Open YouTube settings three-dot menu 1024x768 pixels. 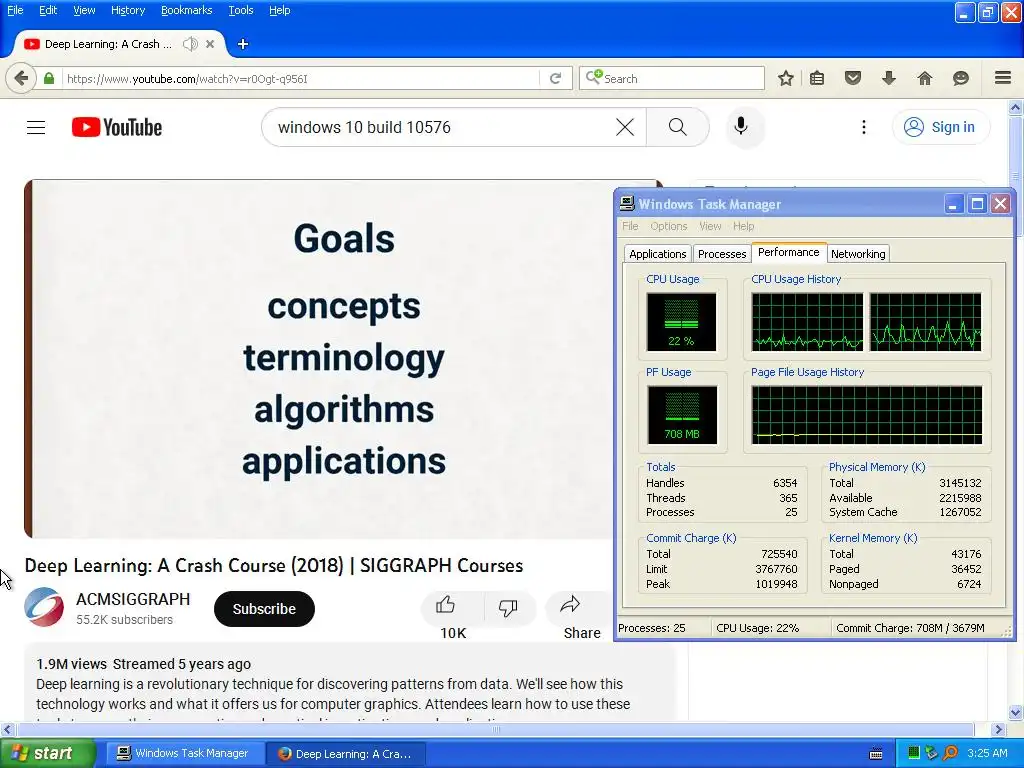[x=863, y=127]
